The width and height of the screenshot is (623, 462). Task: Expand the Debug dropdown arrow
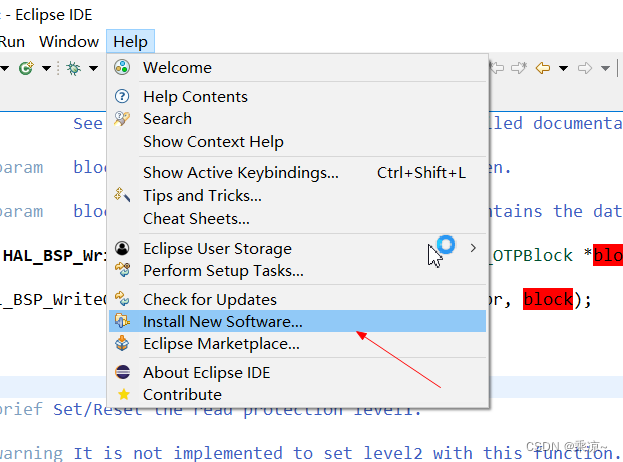[x=93, y=68]
